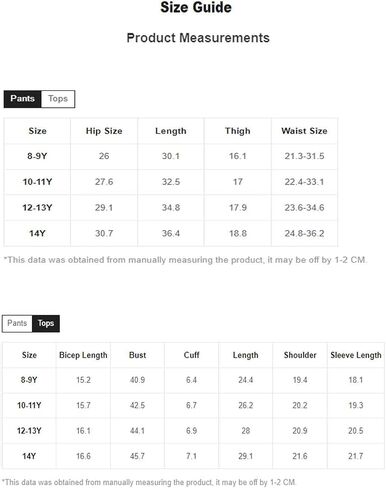
Task: Switch to Tops tab in upper table
Action: coord(58,99)
